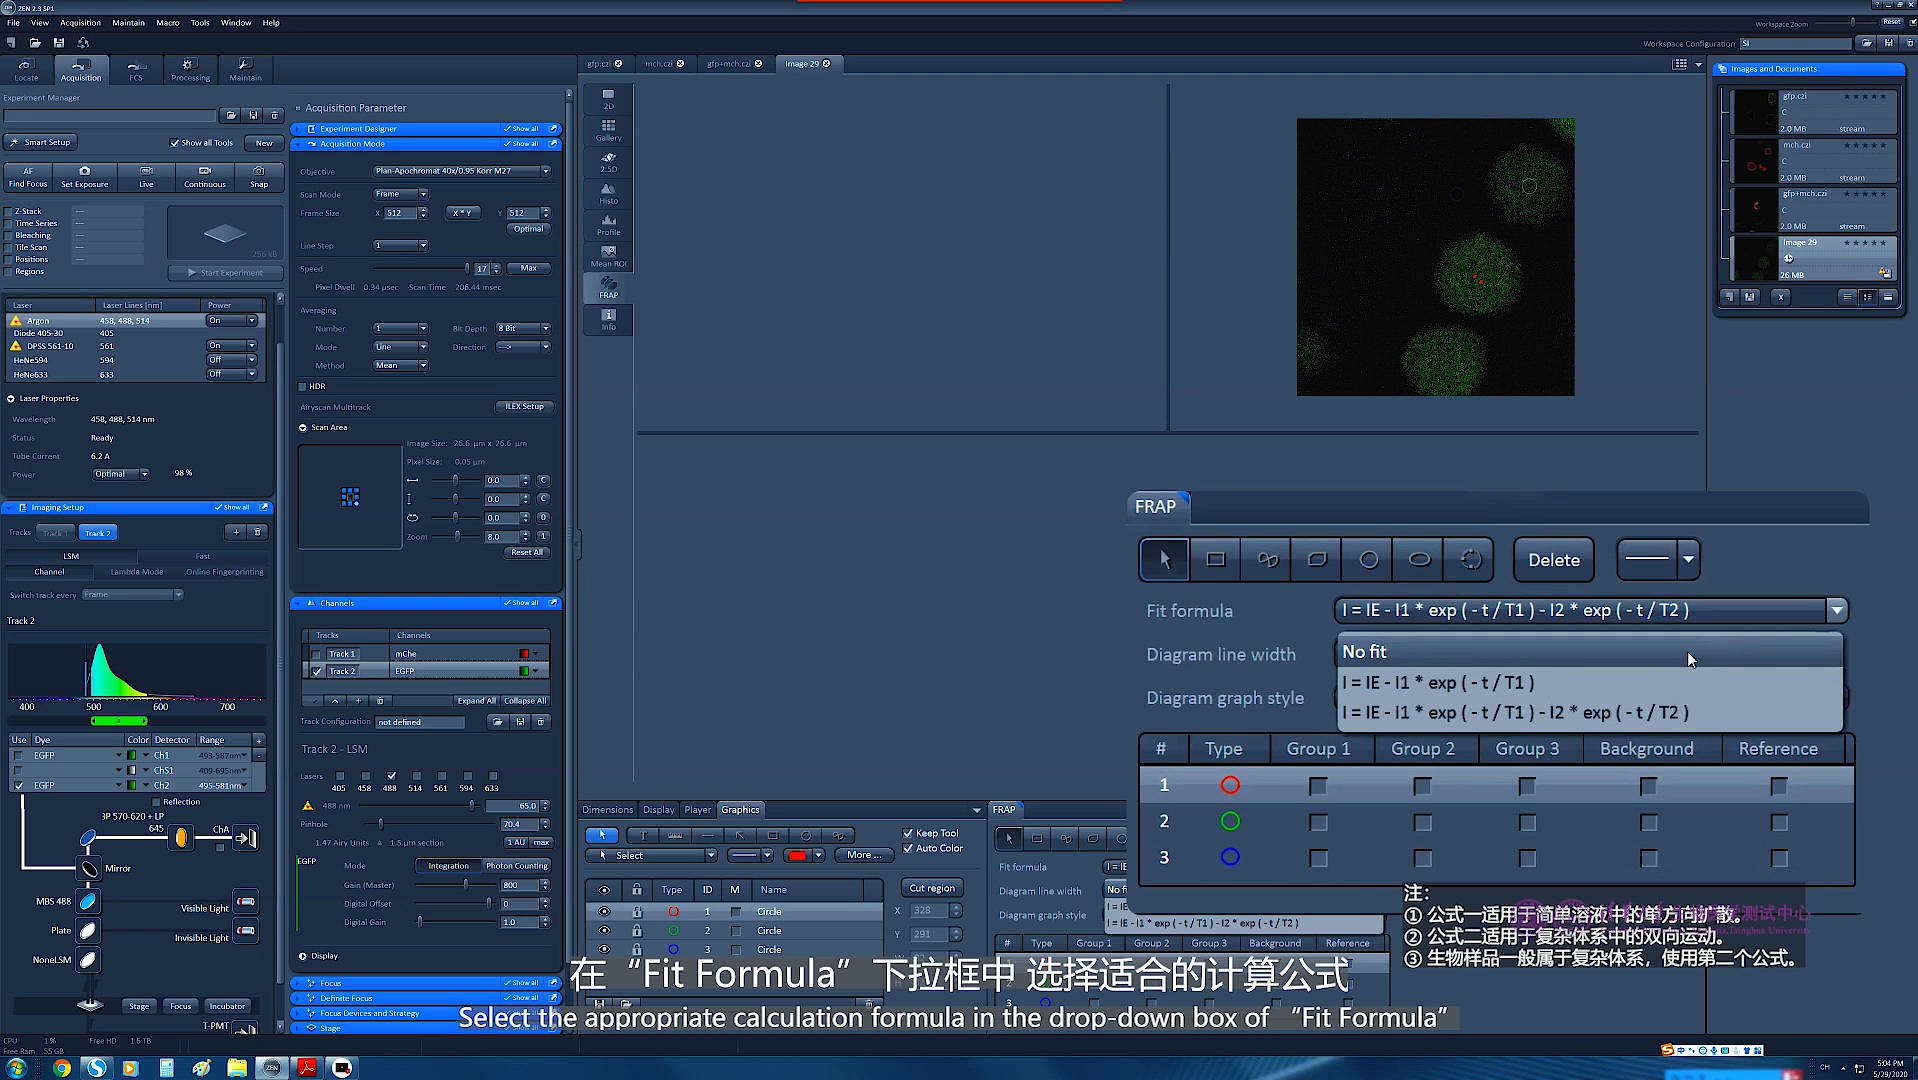The width and height of the screenshot is (1918, 1080).
Task: Open the Histo view
Action: pyautogui.click(x=608, y=194)
